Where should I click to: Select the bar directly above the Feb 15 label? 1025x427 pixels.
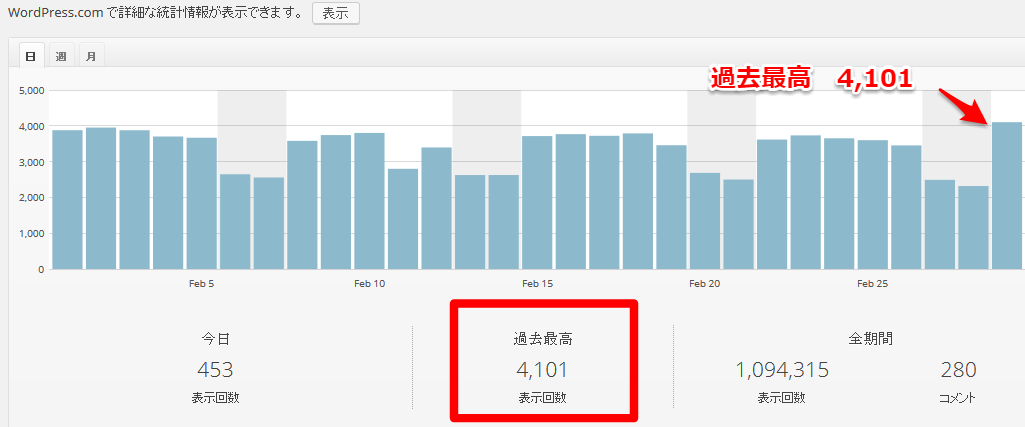537,203
